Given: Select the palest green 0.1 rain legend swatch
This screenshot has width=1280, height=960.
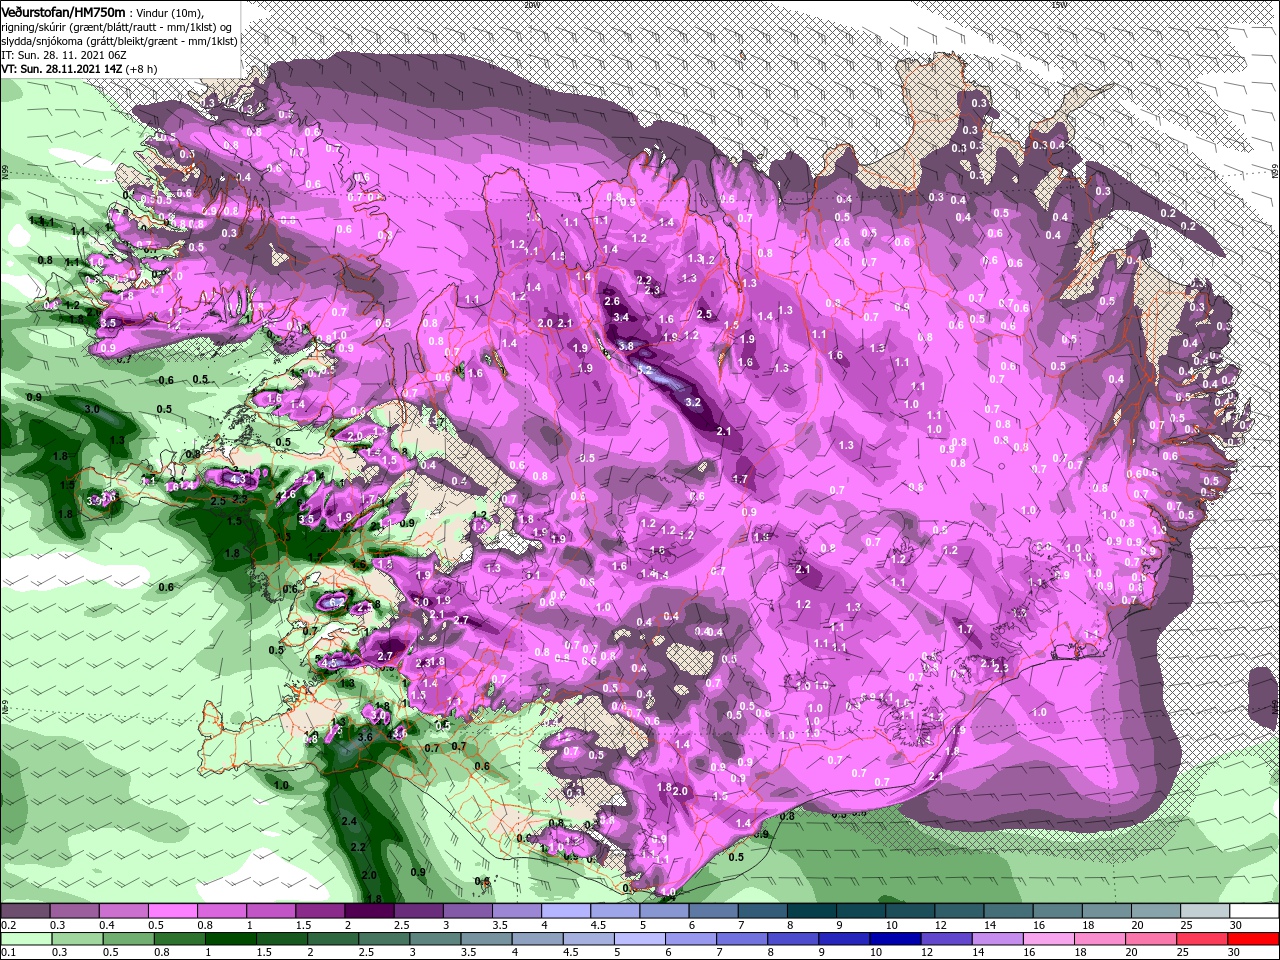Looking at the screenshot, I should coord(25,939).
